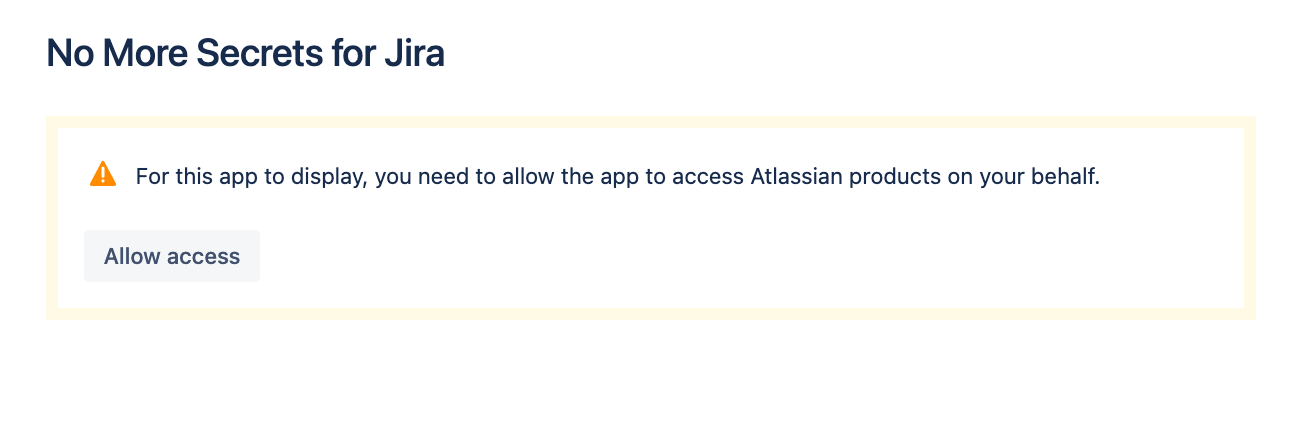The width and height of the screenshot is (1304, 430).
Task: Click the word products in the warning sentence
Action: click(895, 177)
